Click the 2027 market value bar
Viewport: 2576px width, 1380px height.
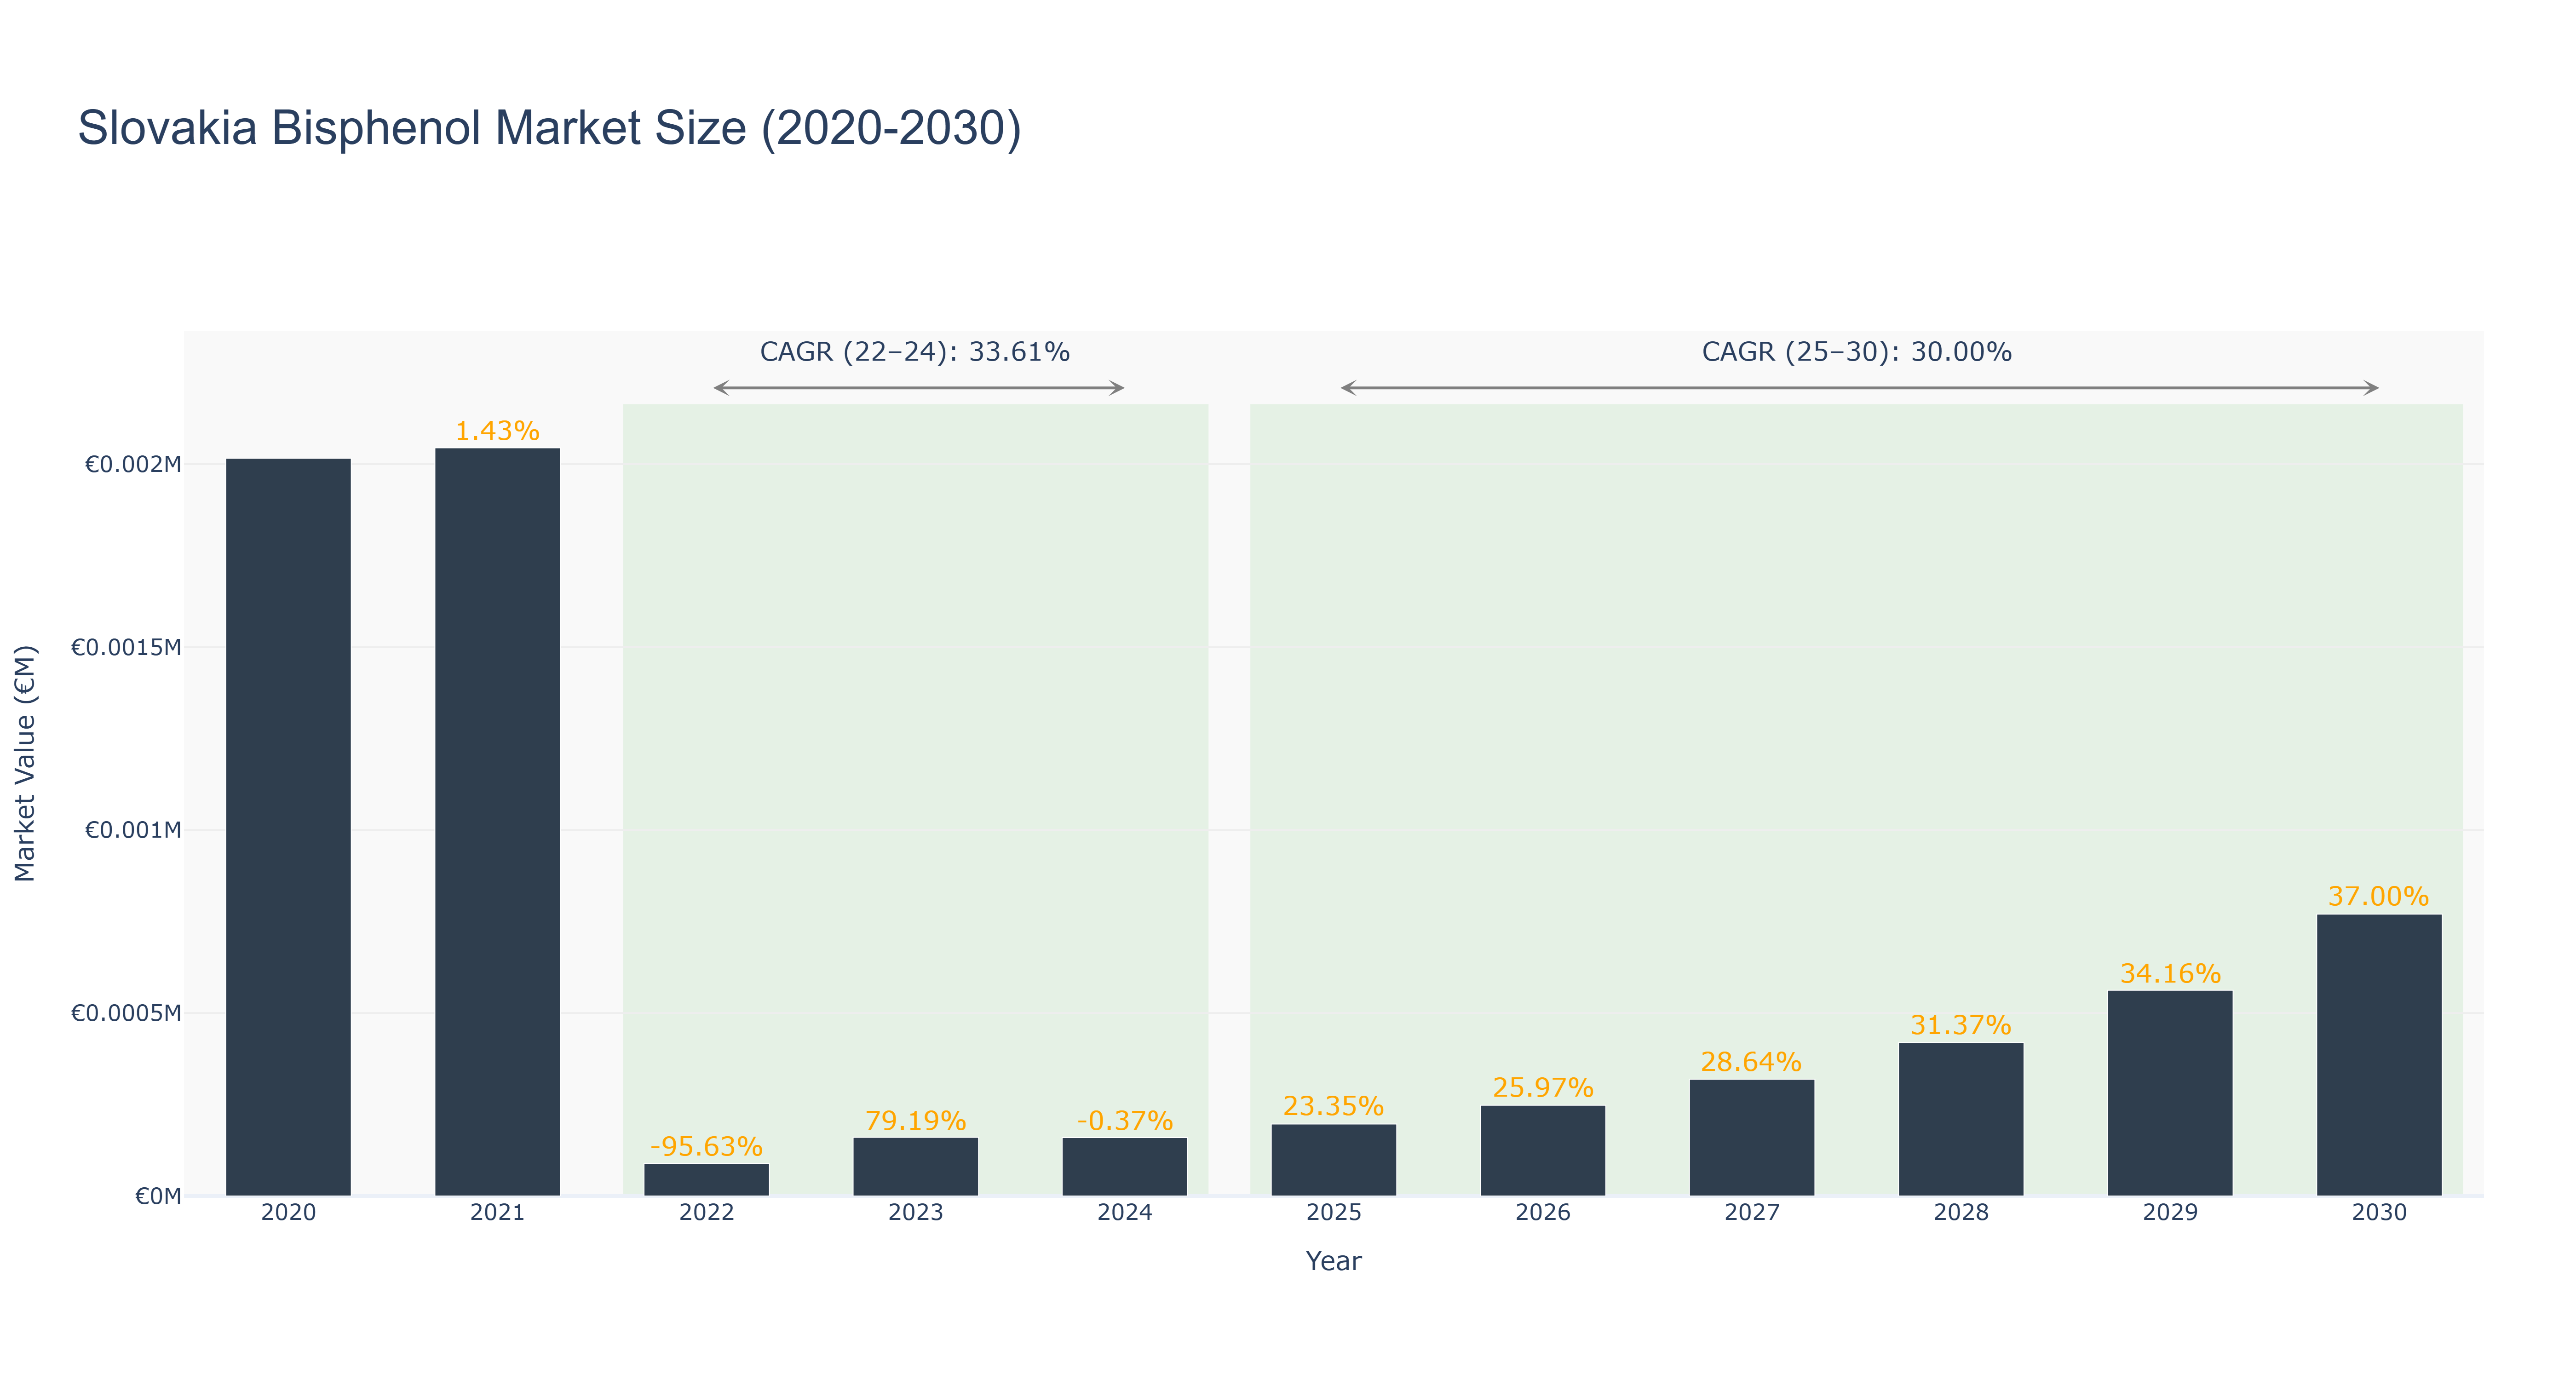(x=1751, y=1137)
